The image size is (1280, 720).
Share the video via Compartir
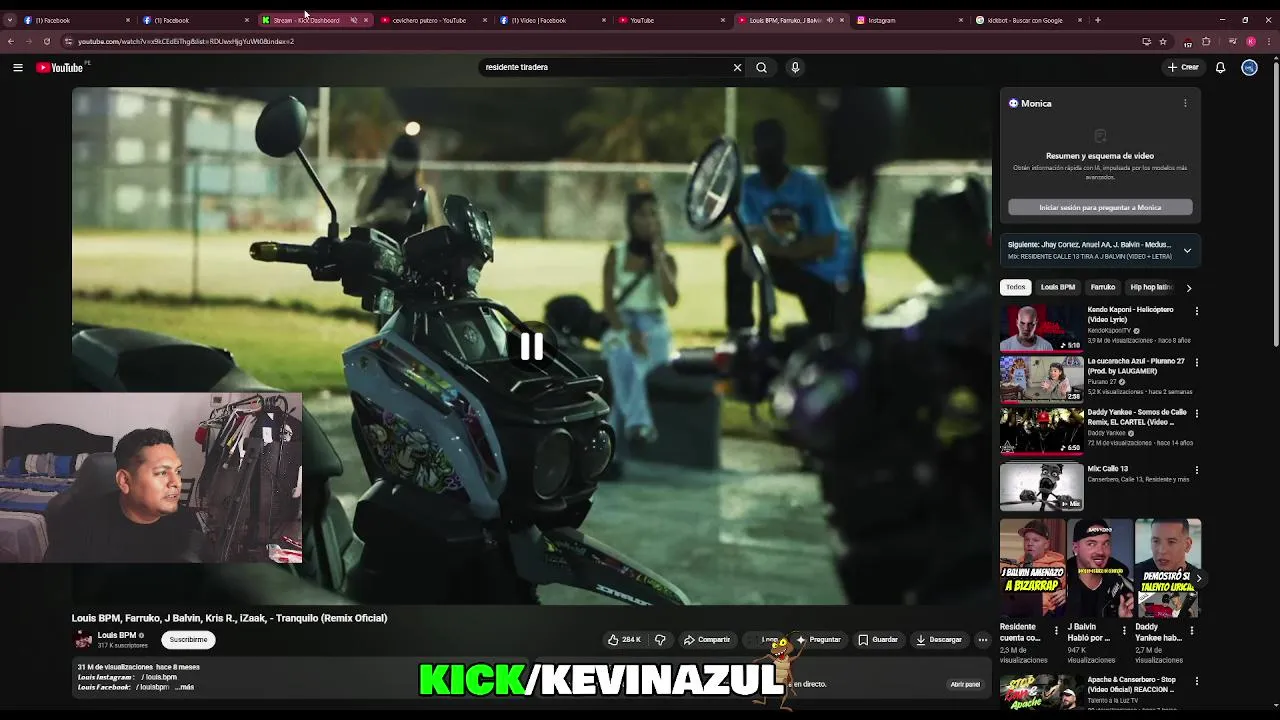(x=707, y=640)
